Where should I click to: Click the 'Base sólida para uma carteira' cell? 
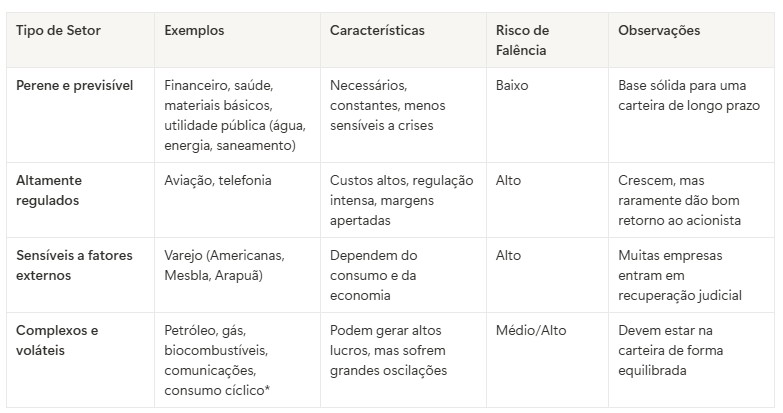pyautogui.click(x=689, y=96)
